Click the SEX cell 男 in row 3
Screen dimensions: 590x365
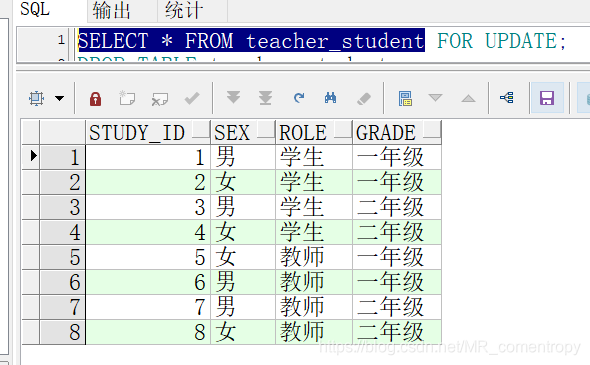[x=243, y=207]
